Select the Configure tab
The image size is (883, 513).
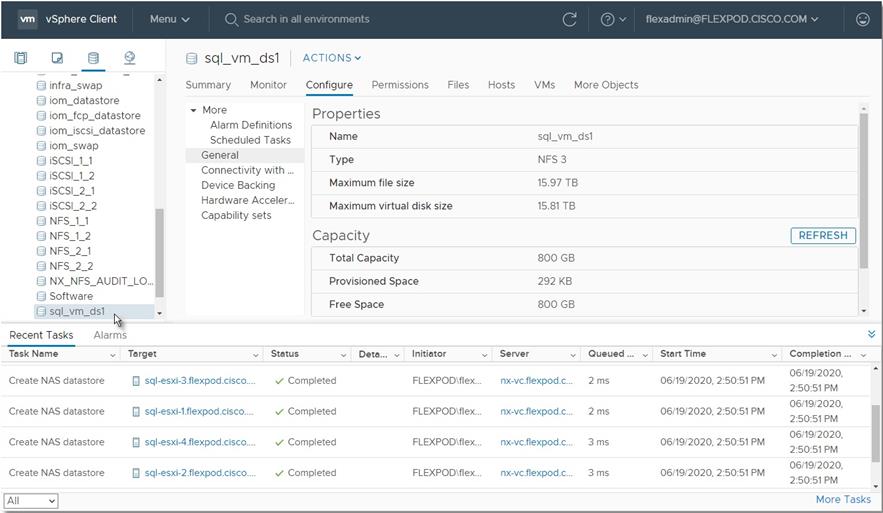click(x=329, y=85)
